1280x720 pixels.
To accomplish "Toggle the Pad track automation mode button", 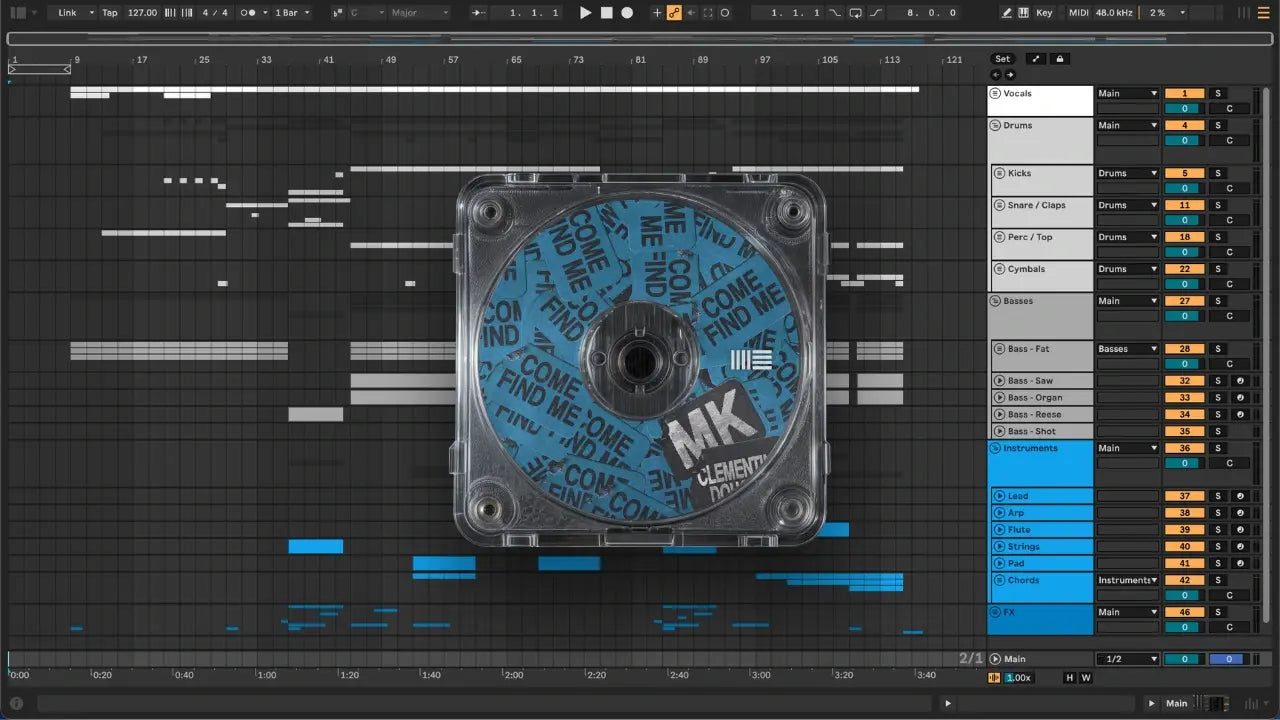I will (x=1240, y=564).
